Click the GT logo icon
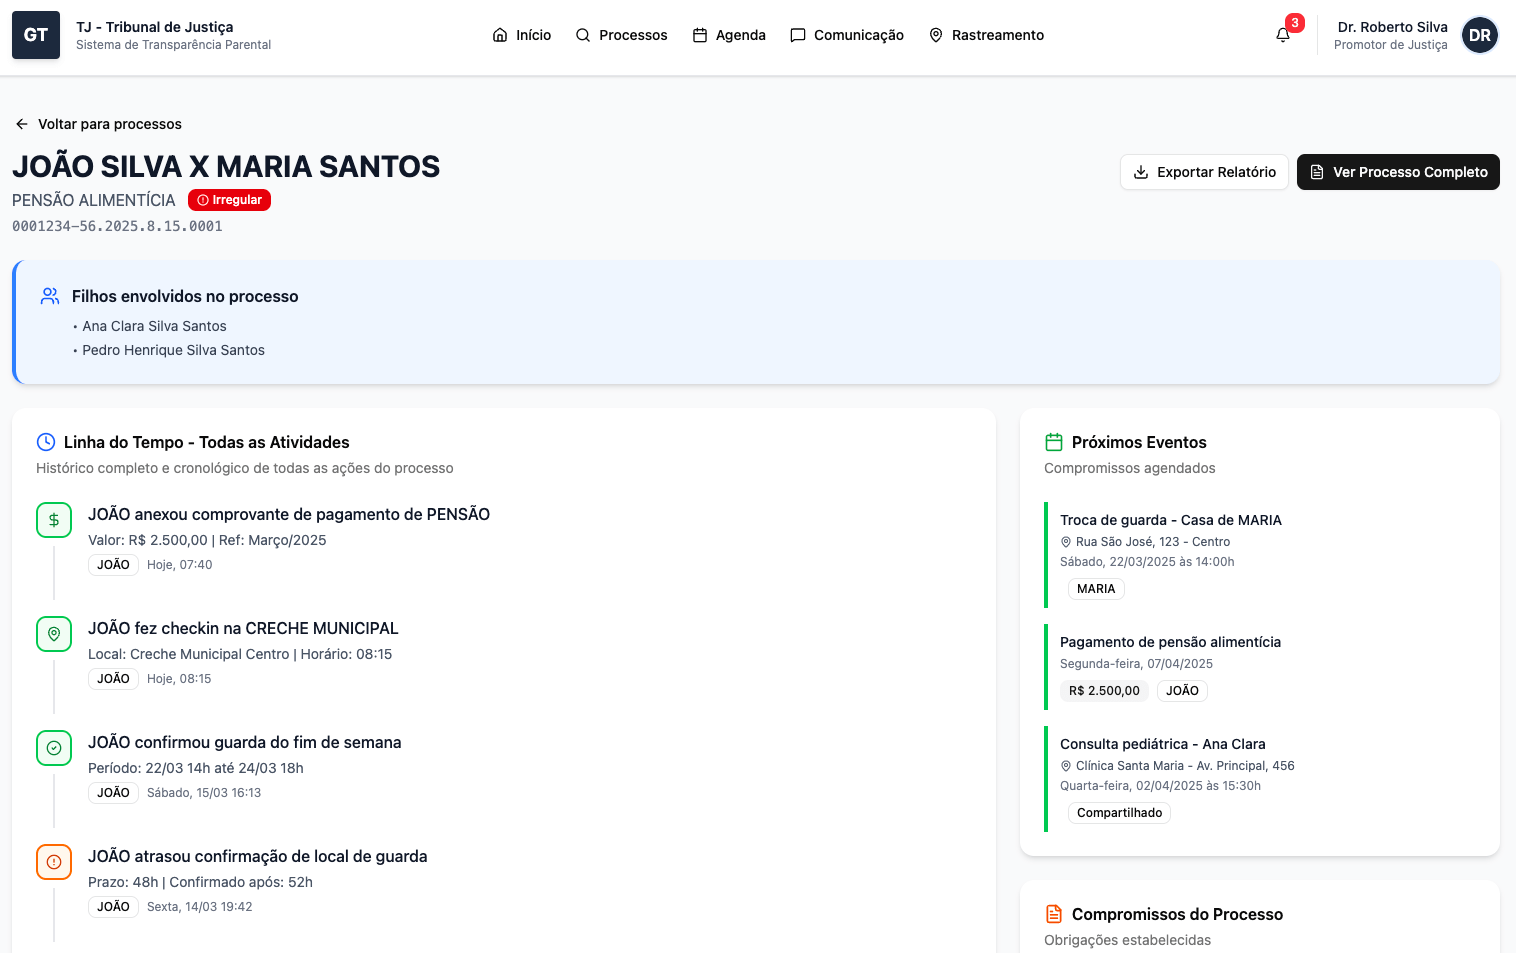Image resolution: width=1516 pixels, height=953 pixels. coord(36,35)
